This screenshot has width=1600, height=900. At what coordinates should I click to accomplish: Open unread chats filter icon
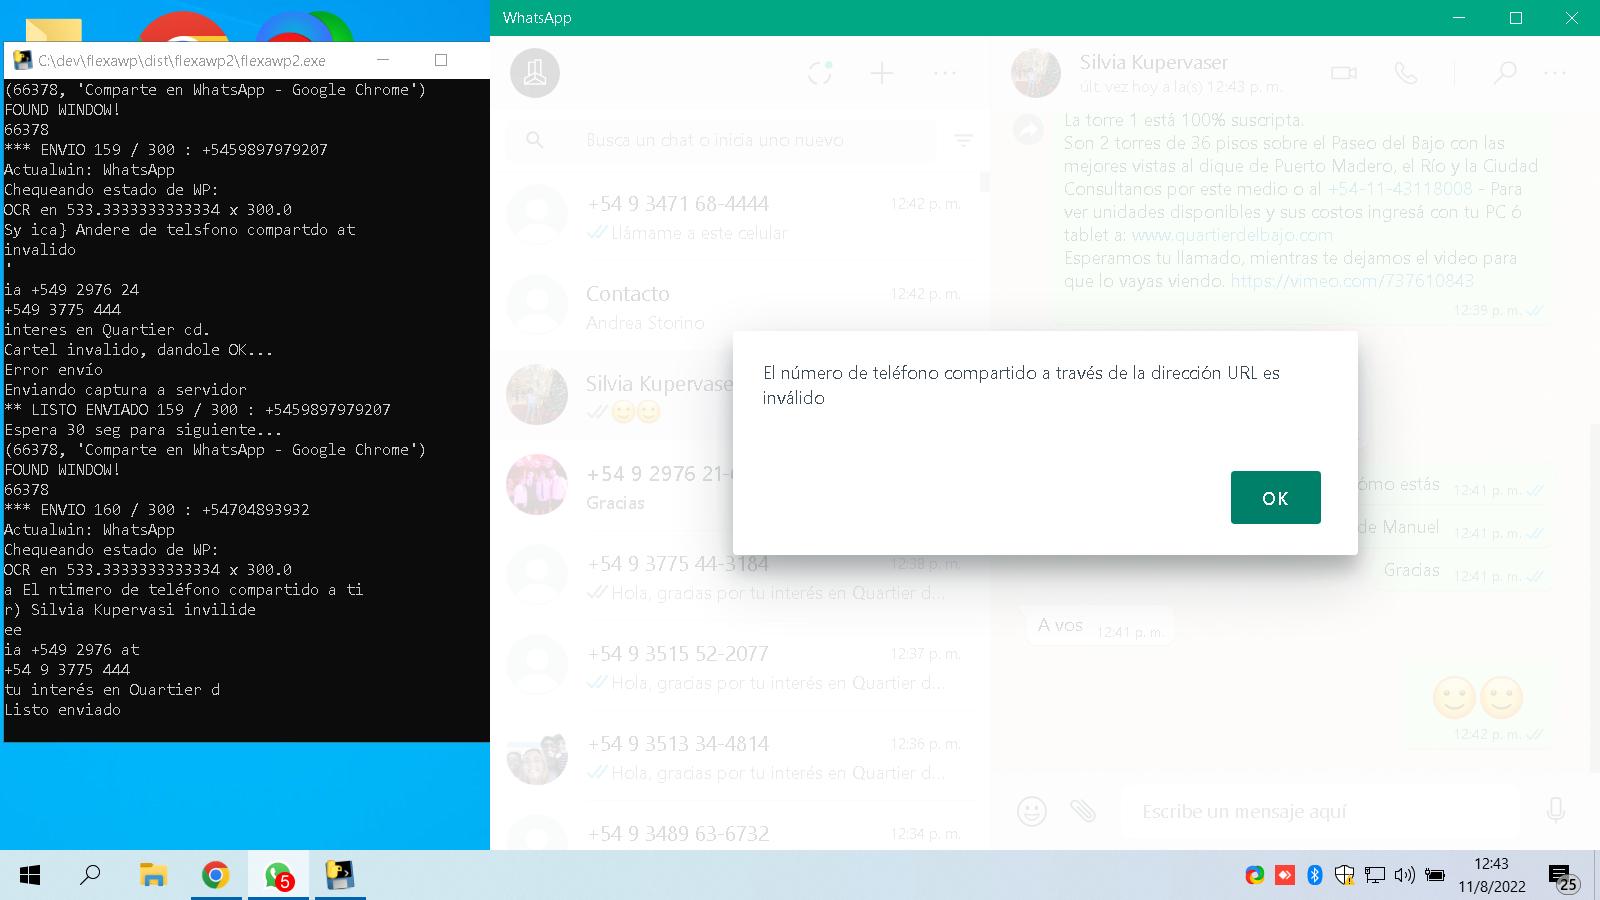tap(963, 140)
